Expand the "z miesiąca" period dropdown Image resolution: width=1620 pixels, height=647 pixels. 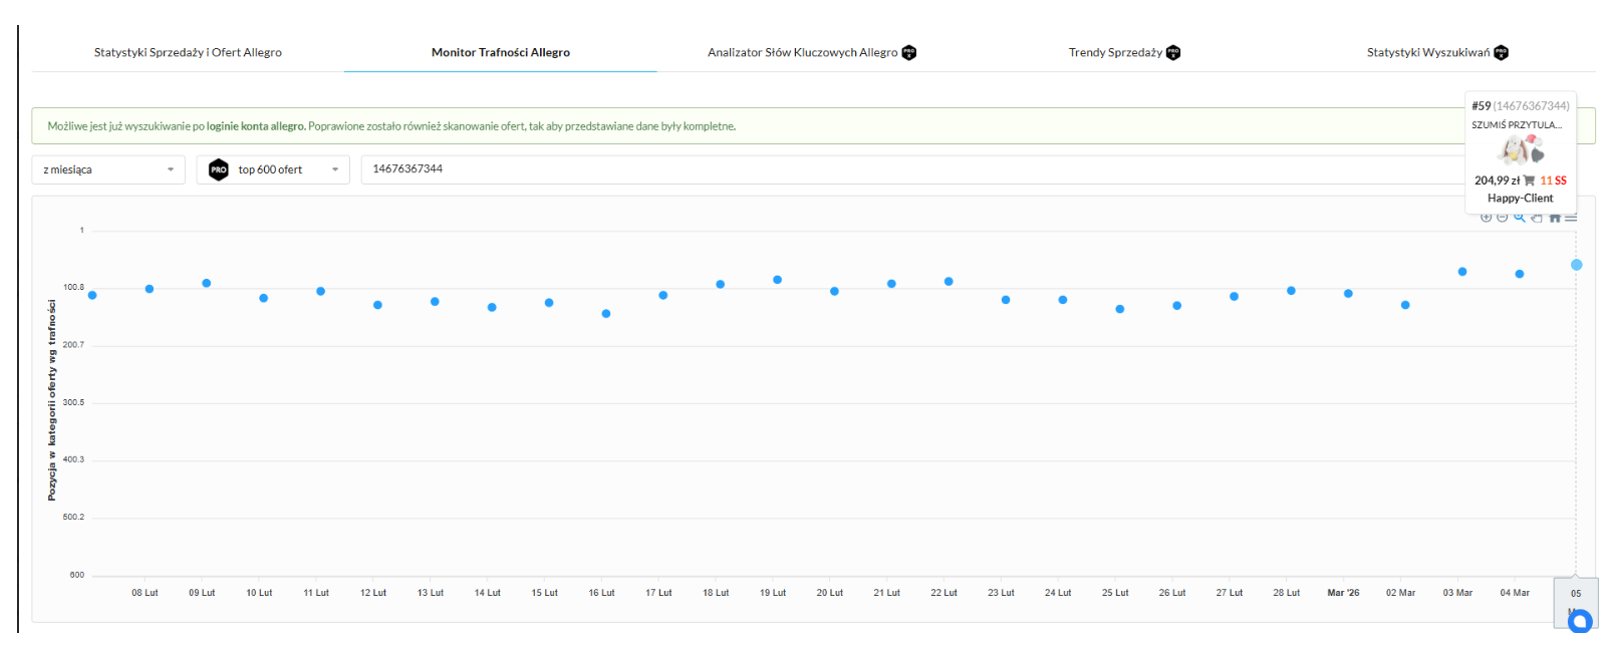108,170
